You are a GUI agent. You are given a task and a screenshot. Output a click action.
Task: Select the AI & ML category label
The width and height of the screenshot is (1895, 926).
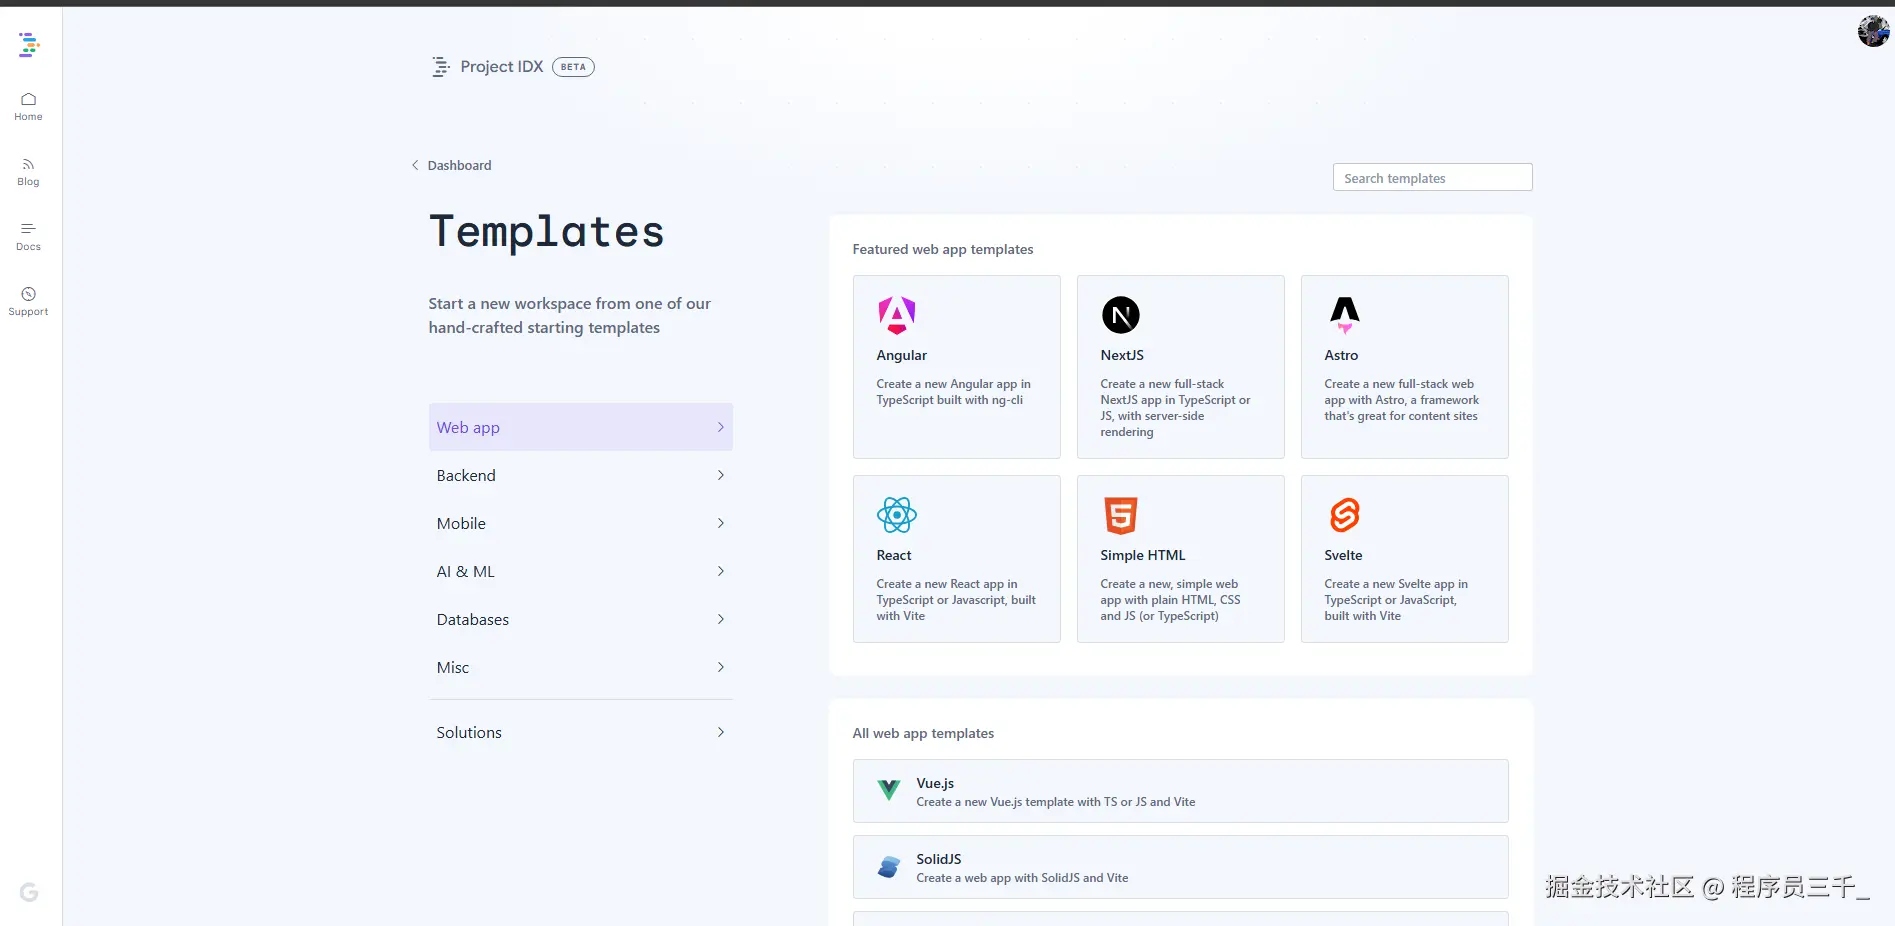(x=466, y=571)
